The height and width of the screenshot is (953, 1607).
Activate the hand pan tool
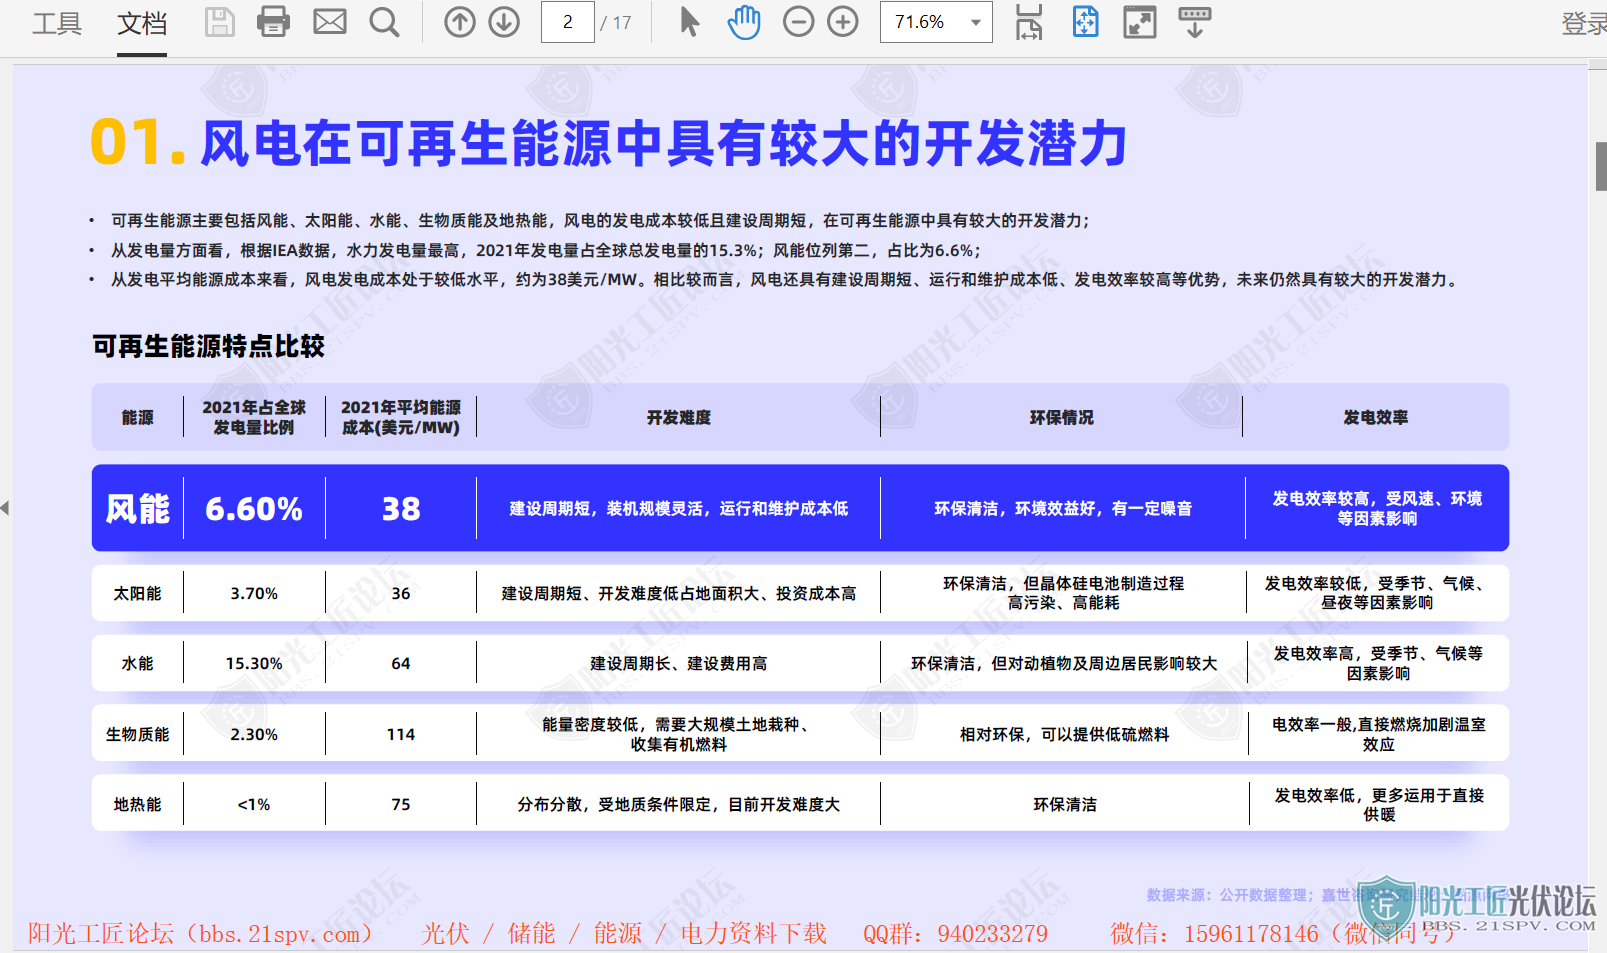[x=743, y=22]
